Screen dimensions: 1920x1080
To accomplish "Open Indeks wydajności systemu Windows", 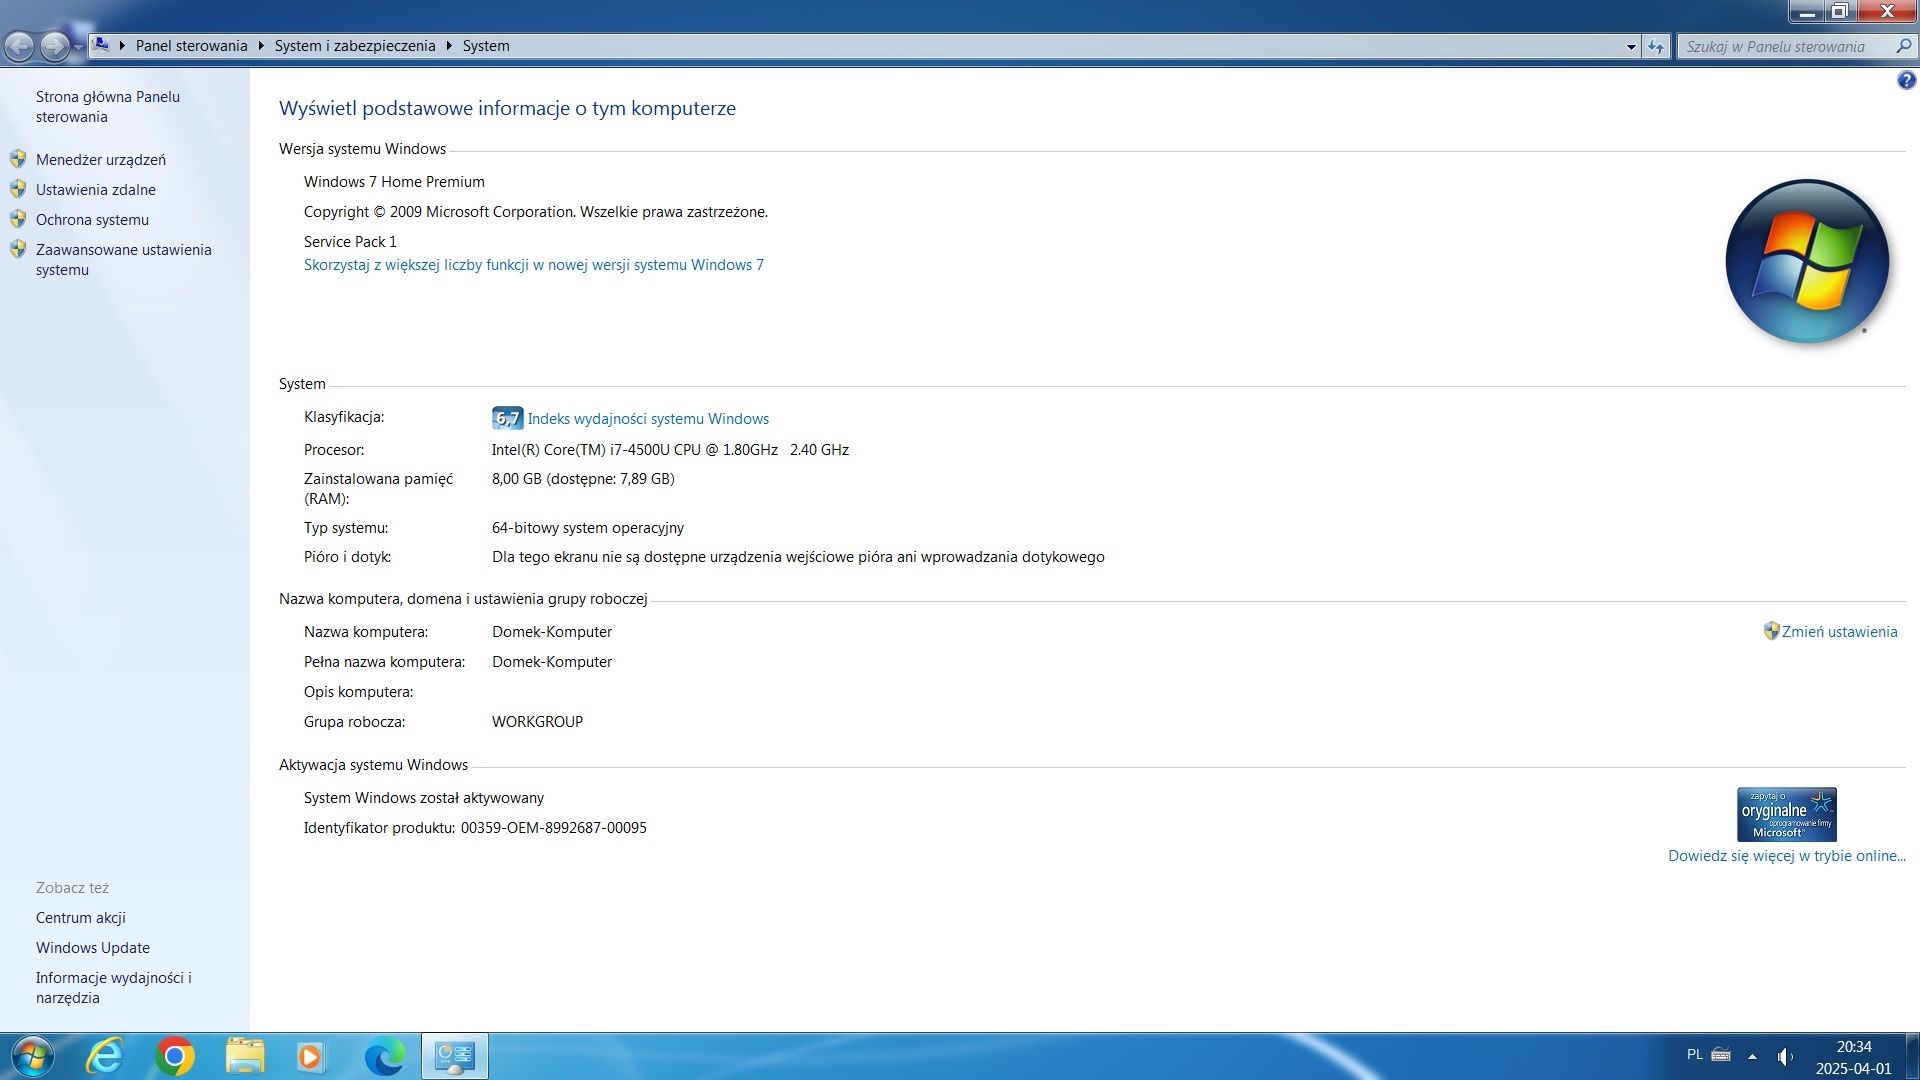I will pos(648,419).
